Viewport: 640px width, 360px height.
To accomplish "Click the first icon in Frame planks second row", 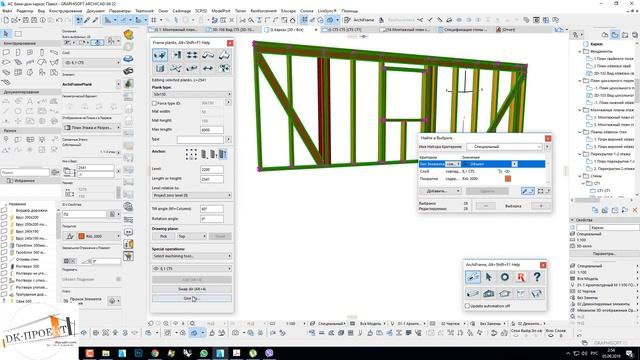I will [160, 68].
